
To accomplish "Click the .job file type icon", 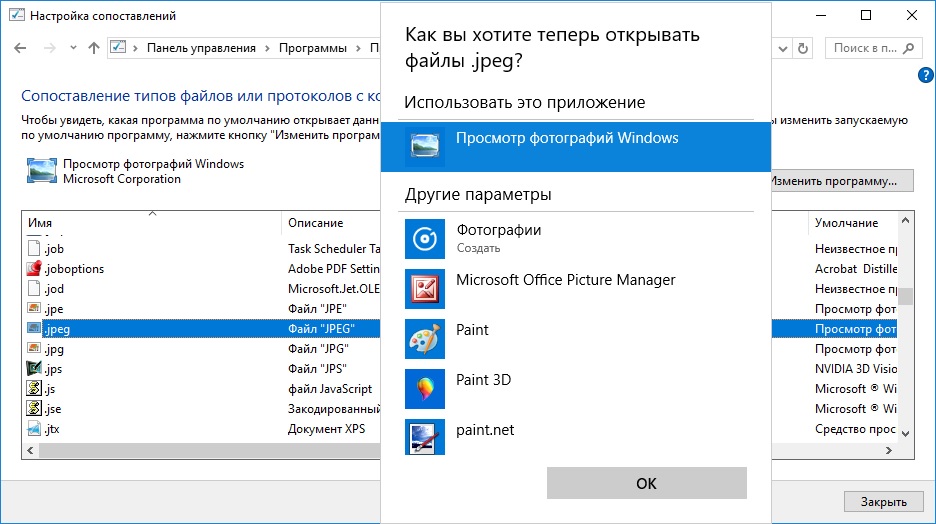I will click(34, 248).
